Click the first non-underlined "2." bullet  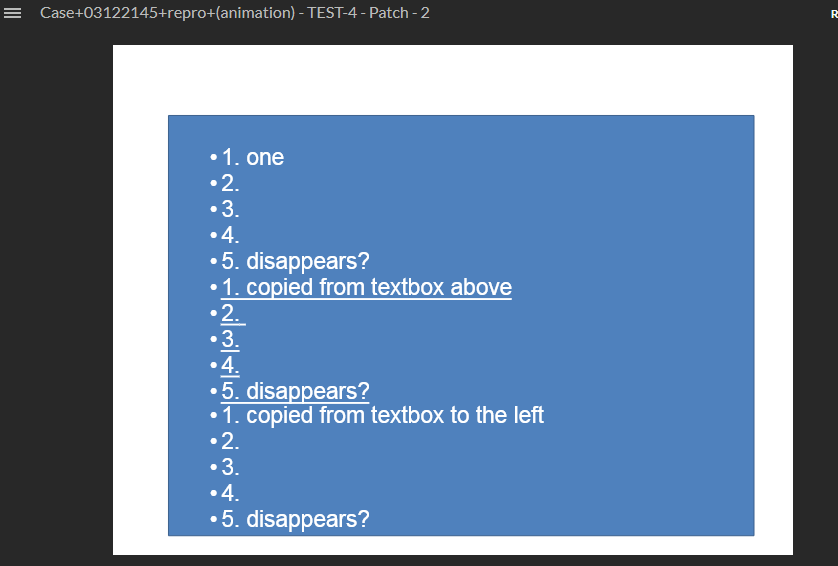[230, 184]
